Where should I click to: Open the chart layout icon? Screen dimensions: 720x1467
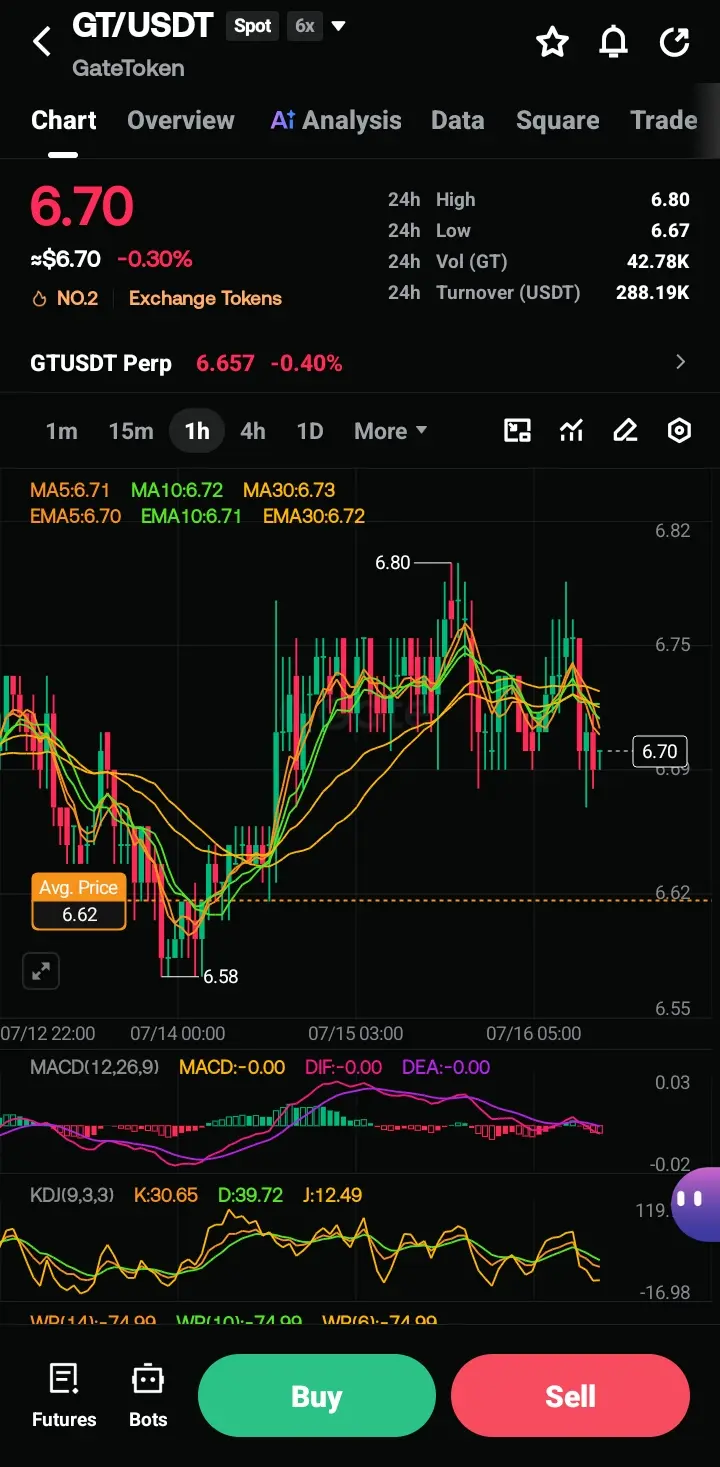coord(517,431)
